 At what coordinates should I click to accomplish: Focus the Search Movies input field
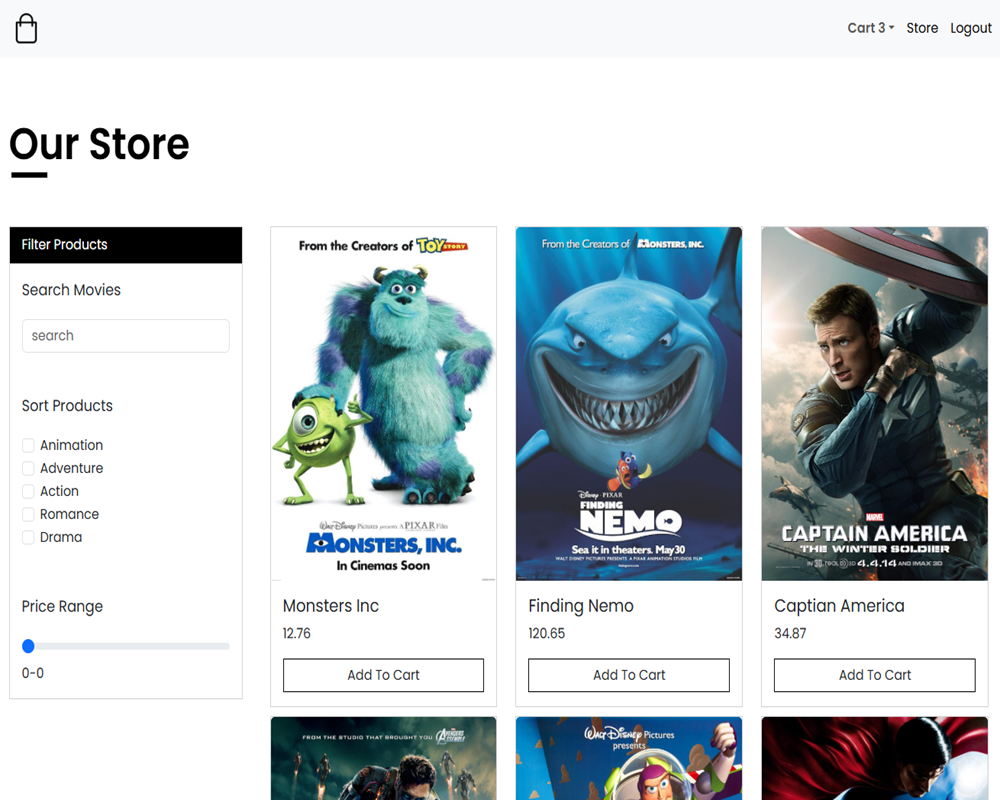[126, 336]
